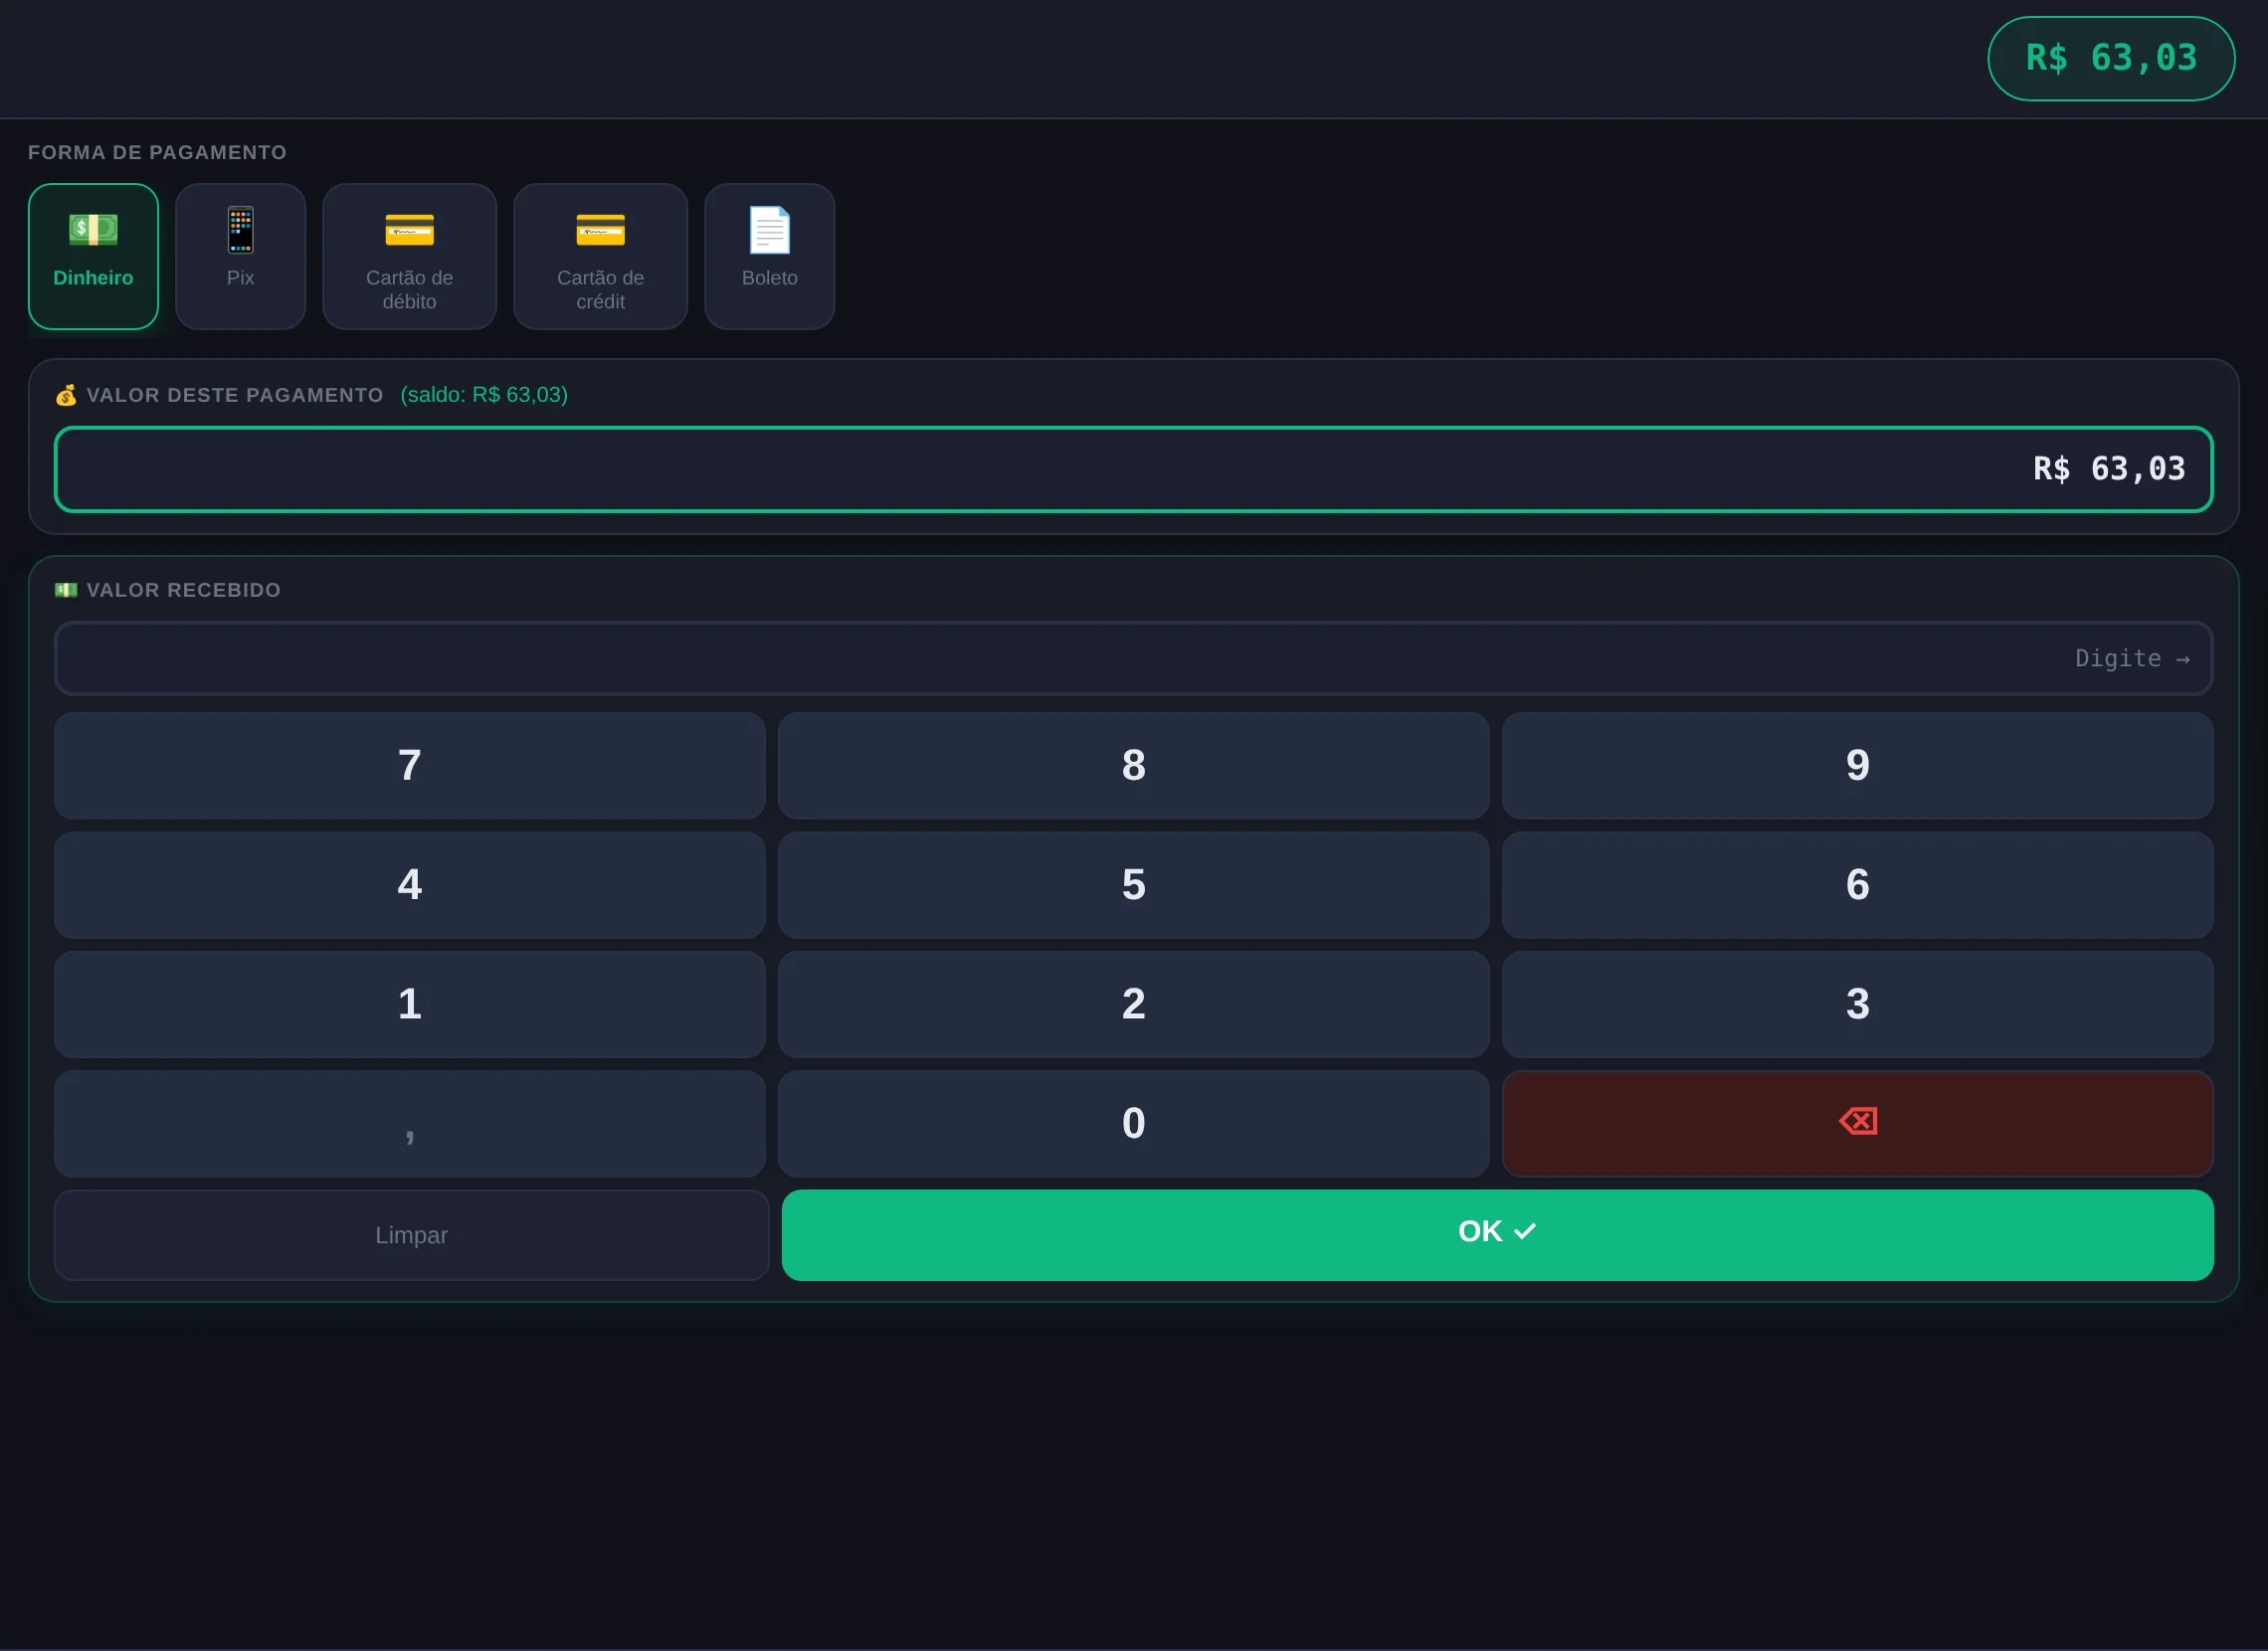
Task: Tap keypad digit 0
Action: click(1133, 1123)
